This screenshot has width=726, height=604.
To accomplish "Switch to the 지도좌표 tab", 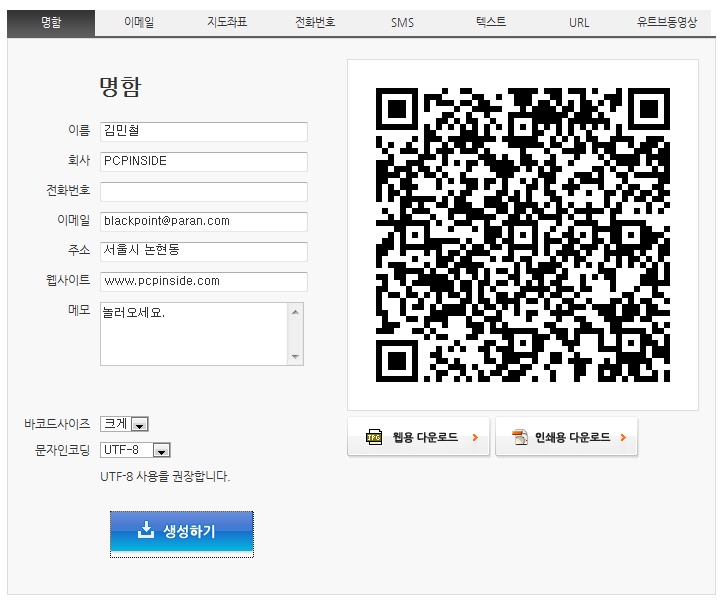I will [x=227, y=23].
